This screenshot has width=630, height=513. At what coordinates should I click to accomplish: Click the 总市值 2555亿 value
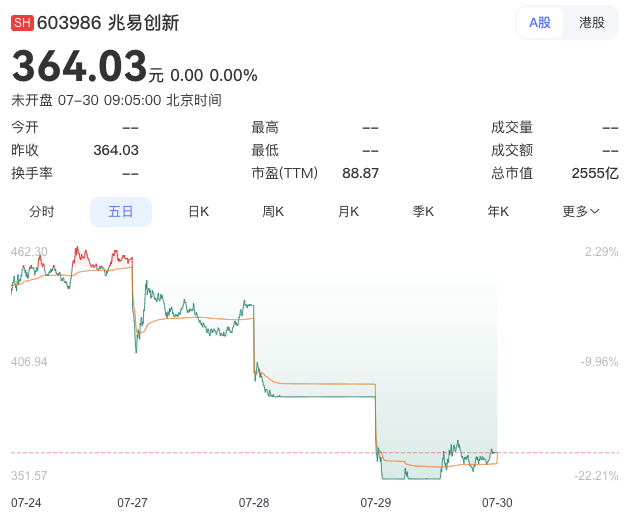[595, 174]
